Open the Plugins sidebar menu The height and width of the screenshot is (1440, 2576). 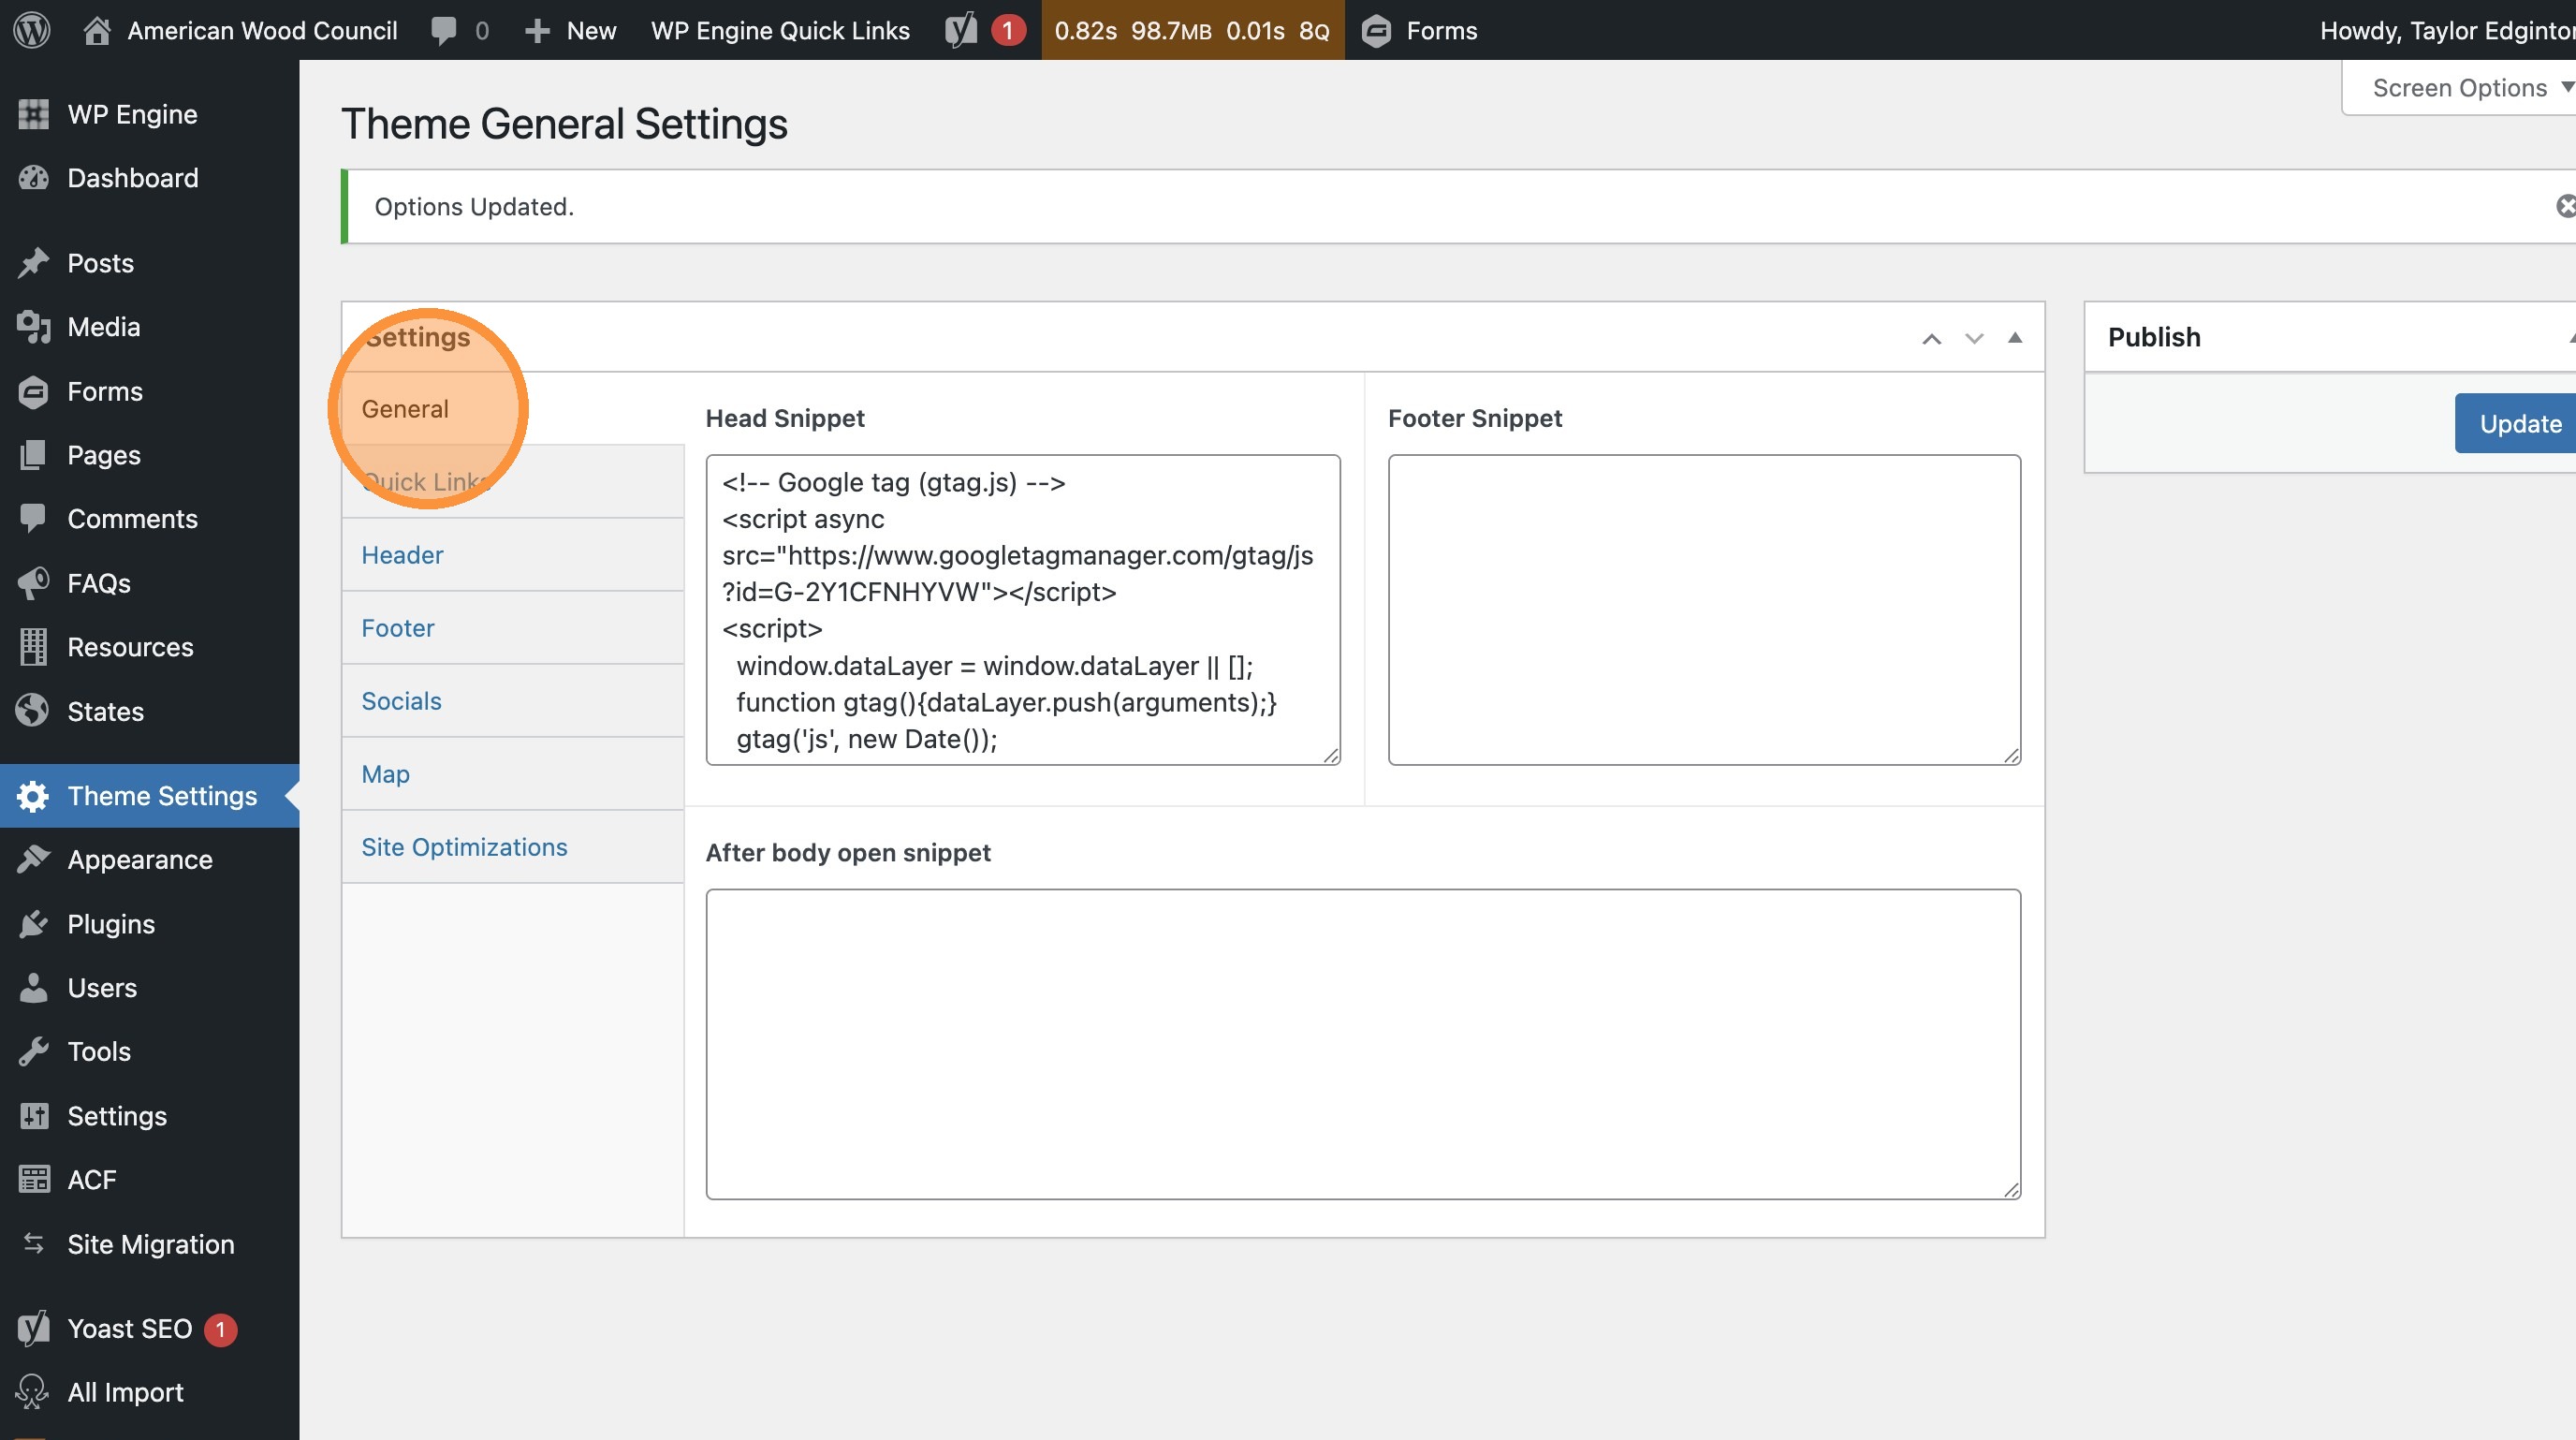(111, 923)
